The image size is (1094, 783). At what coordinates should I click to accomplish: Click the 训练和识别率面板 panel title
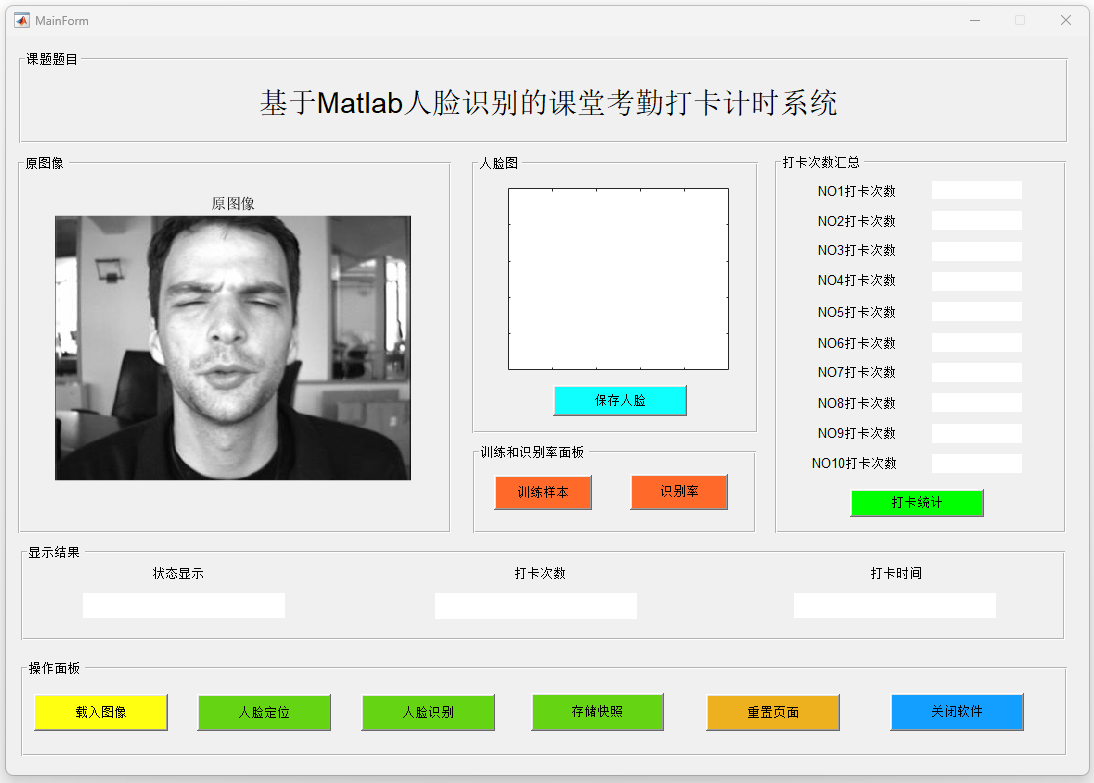532,452
